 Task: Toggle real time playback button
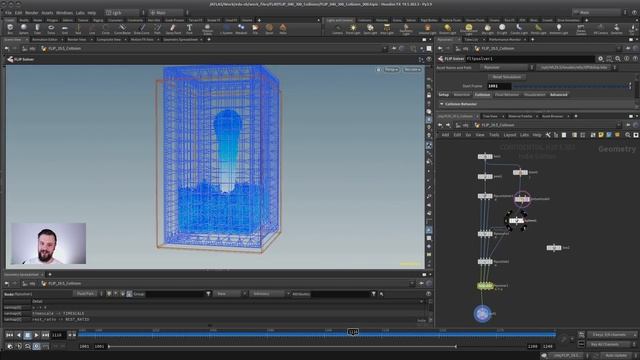(x=36, y=346)
